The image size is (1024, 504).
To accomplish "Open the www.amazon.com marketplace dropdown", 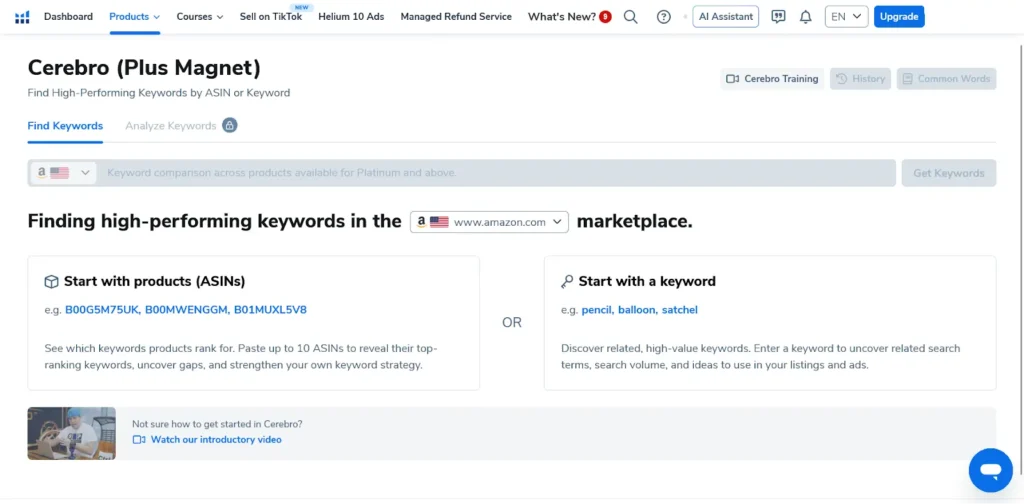I will [x=489, y=222].
